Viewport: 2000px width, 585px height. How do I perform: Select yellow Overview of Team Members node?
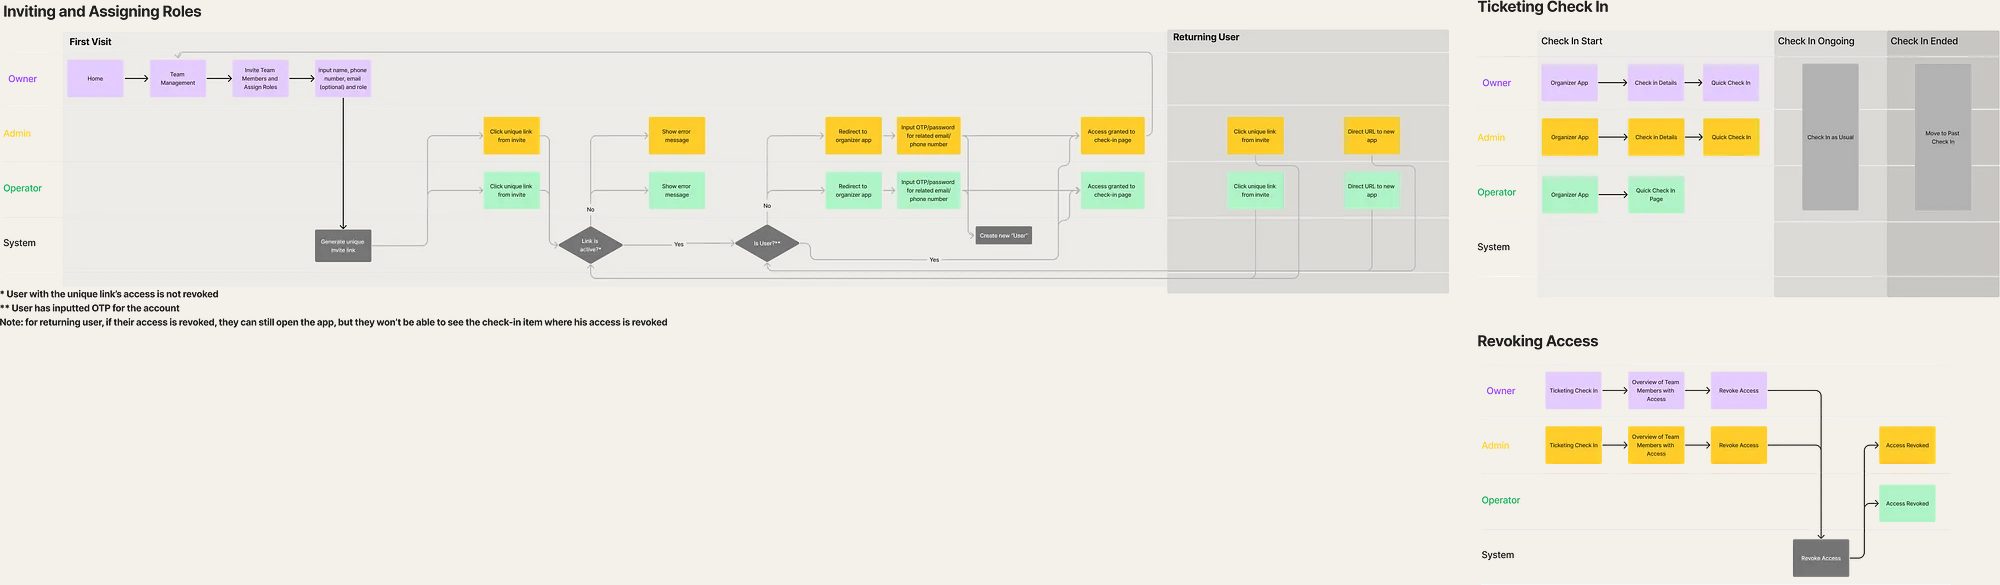tap(1656, 445)
